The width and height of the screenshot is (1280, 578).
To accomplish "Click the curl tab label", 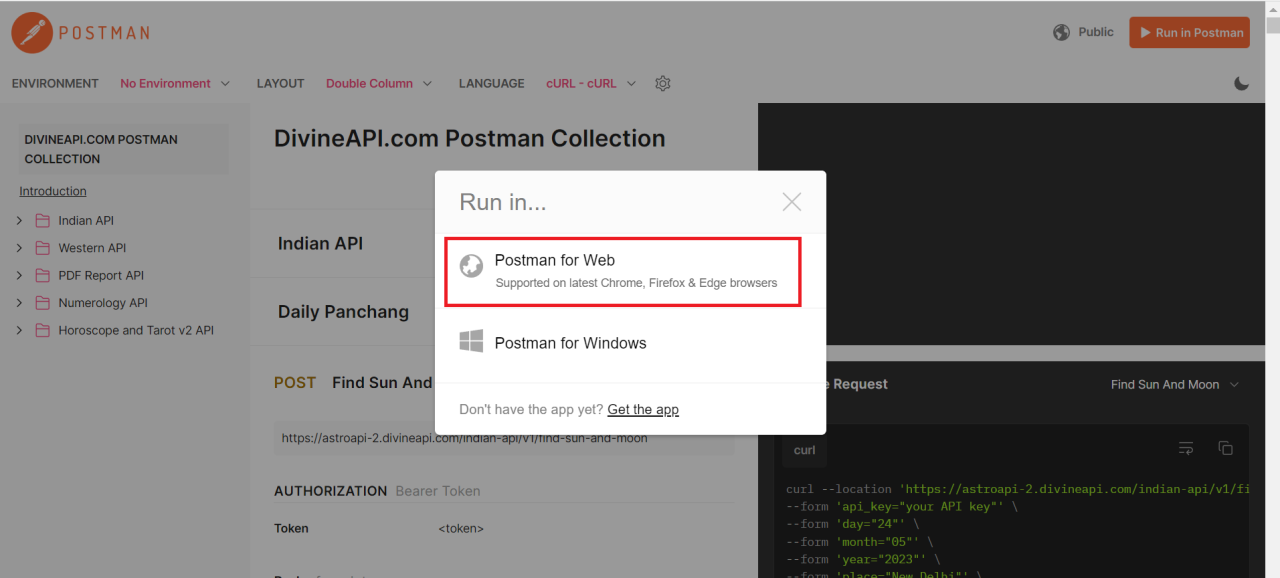I will point(805,450).
